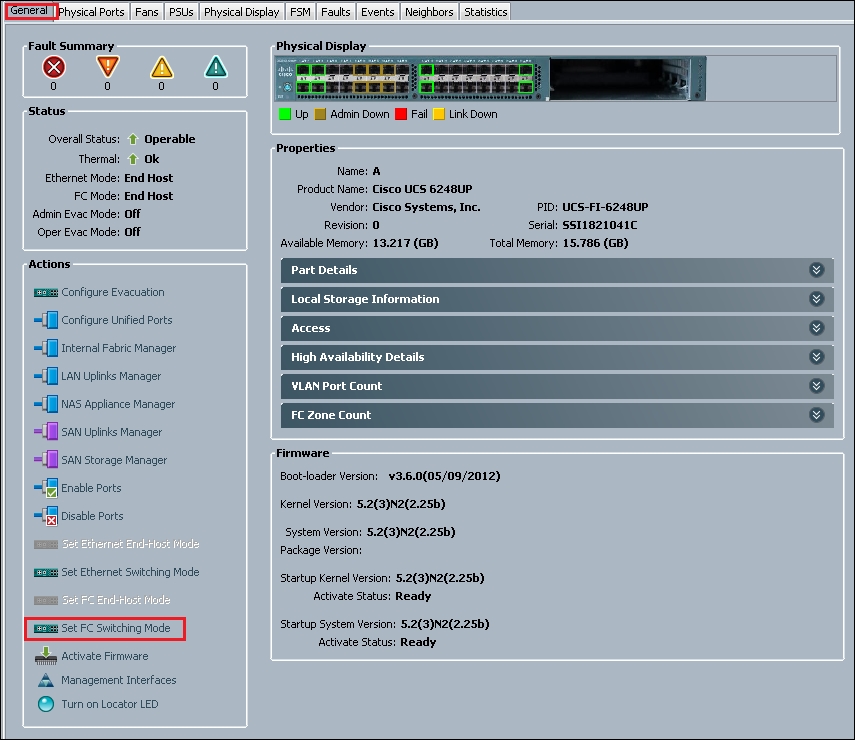Click the critical fault red X icon
The image size is (855, 740).
pyautogui.click(x=53, y=67)
